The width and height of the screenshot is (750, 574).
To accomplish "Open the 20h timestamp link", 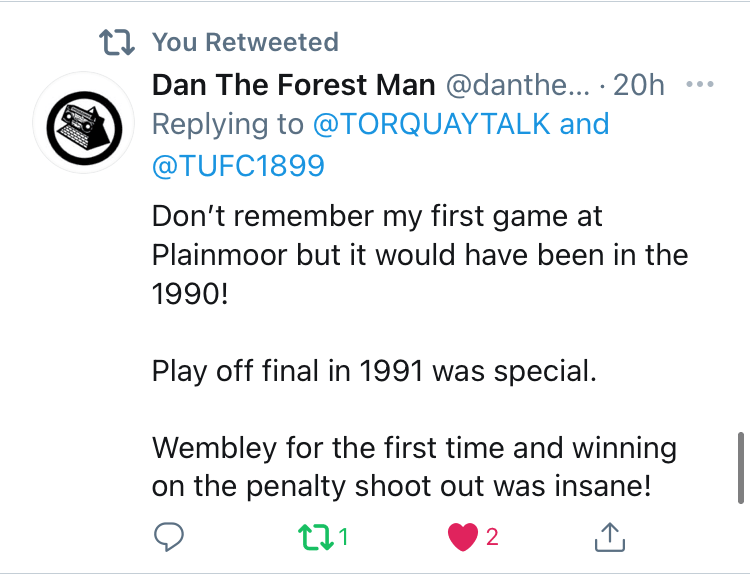I will [638, 85].
